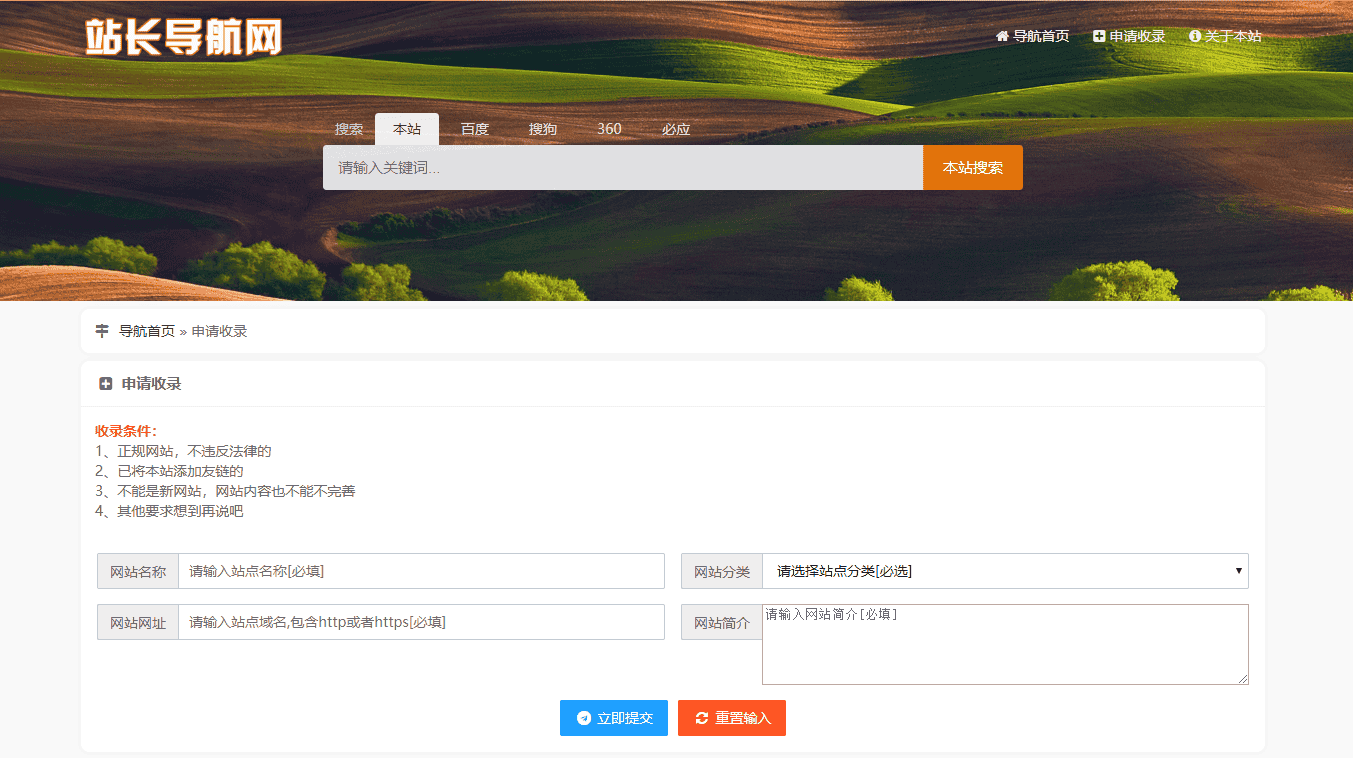
Task: Click the paper-plane icon on the 立即提交 button
Action: 584,718
